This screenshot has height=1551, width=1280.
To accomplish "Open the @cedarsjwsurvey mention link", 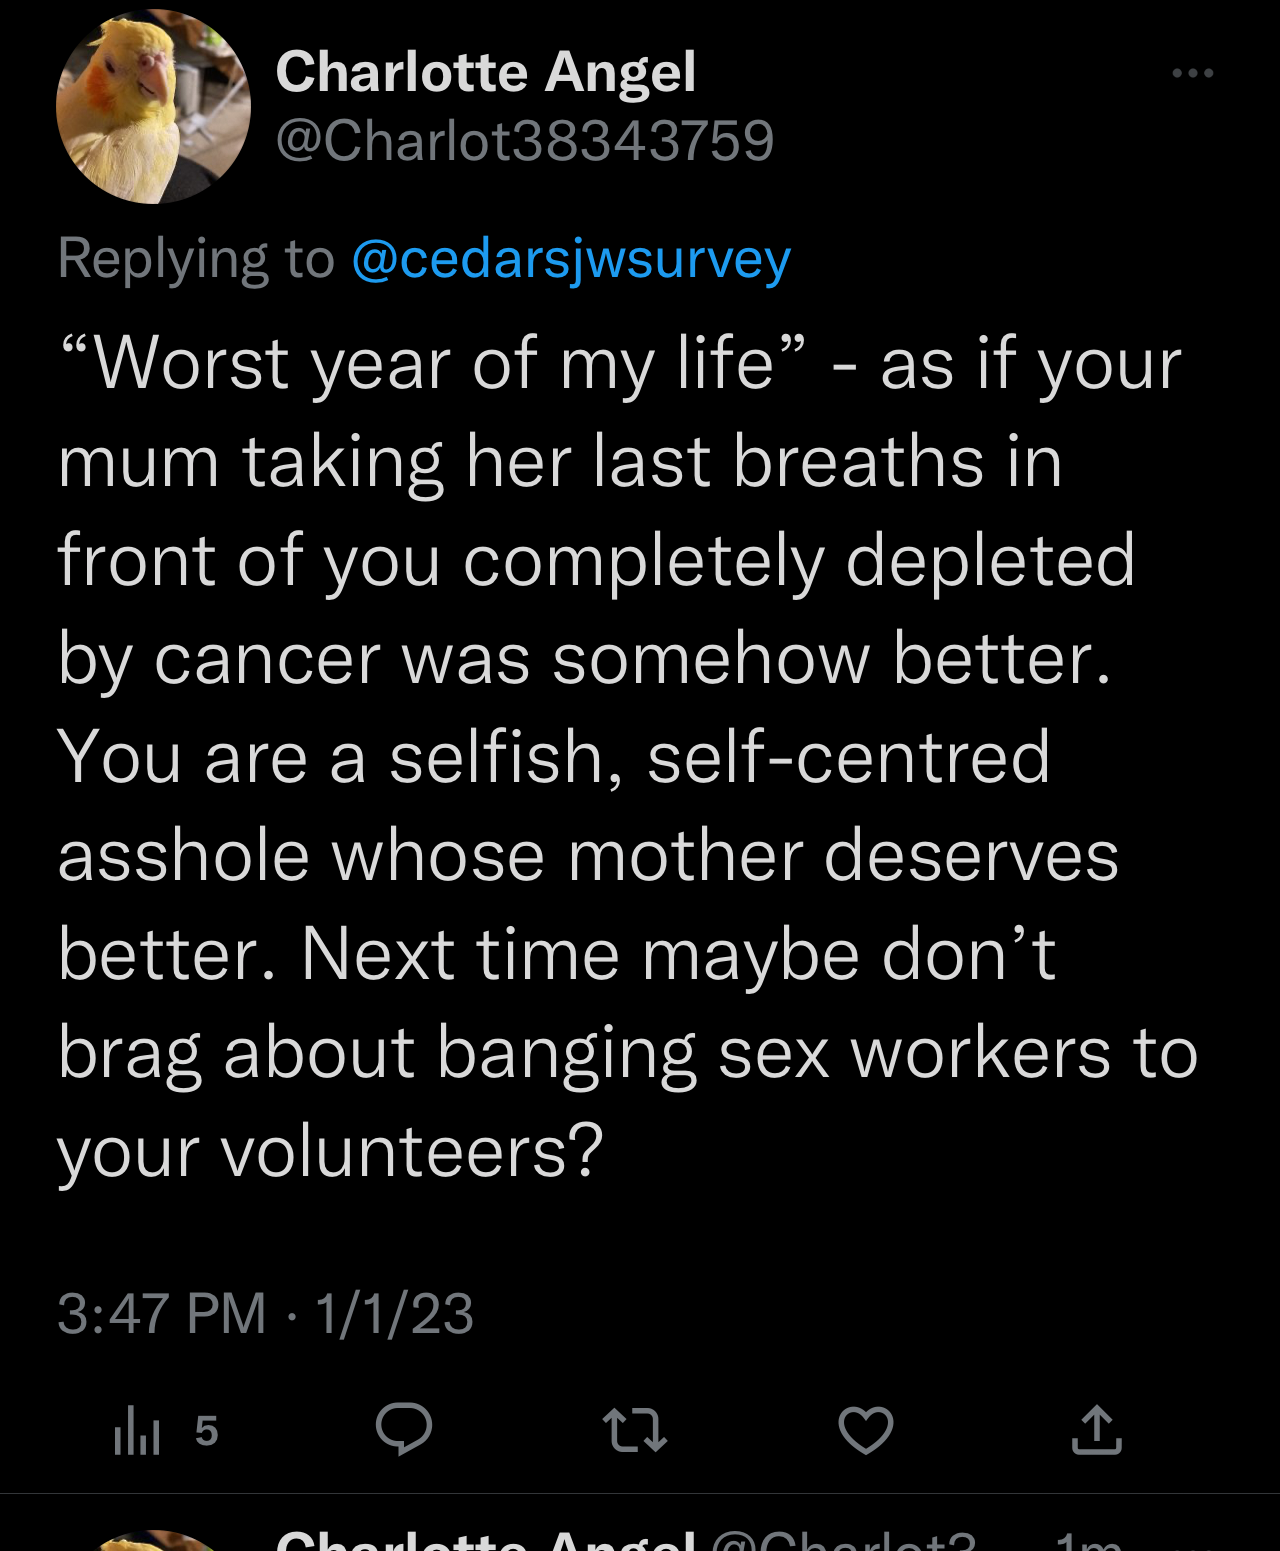I will tap(571, 259).
